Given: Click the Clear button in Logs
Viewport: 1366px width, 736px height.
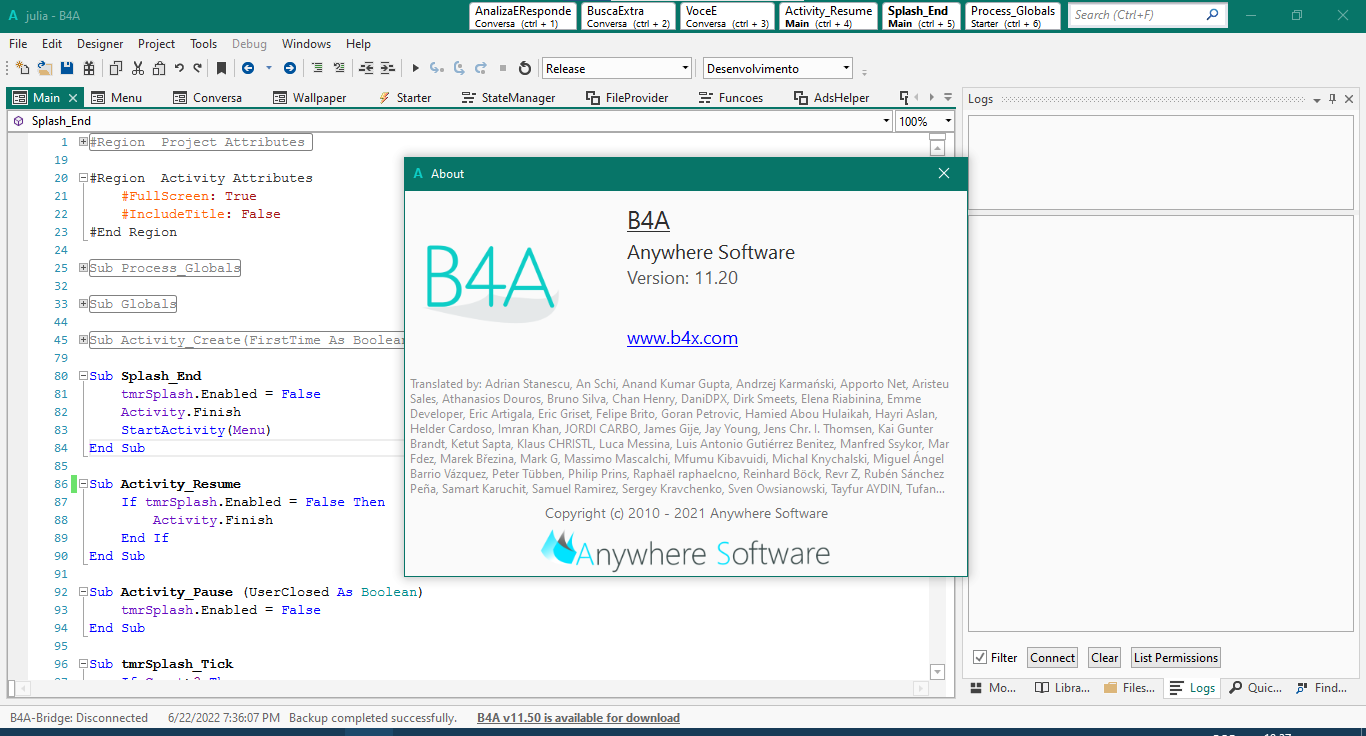Looking at the screenshot, I should 1105,657.
